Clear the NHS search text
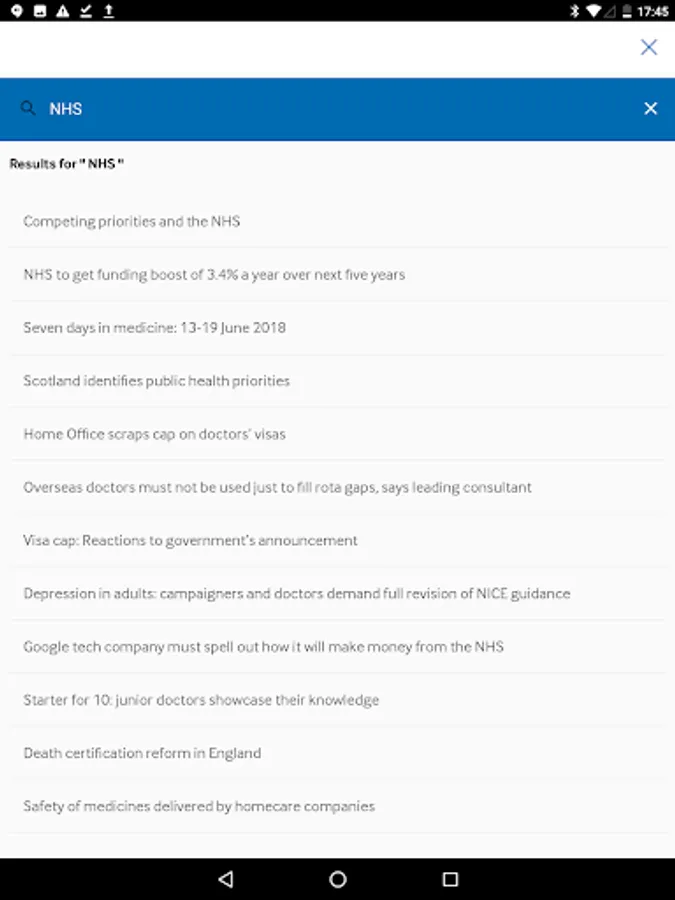Screen dimensions: 675x900 coord(650,108)
